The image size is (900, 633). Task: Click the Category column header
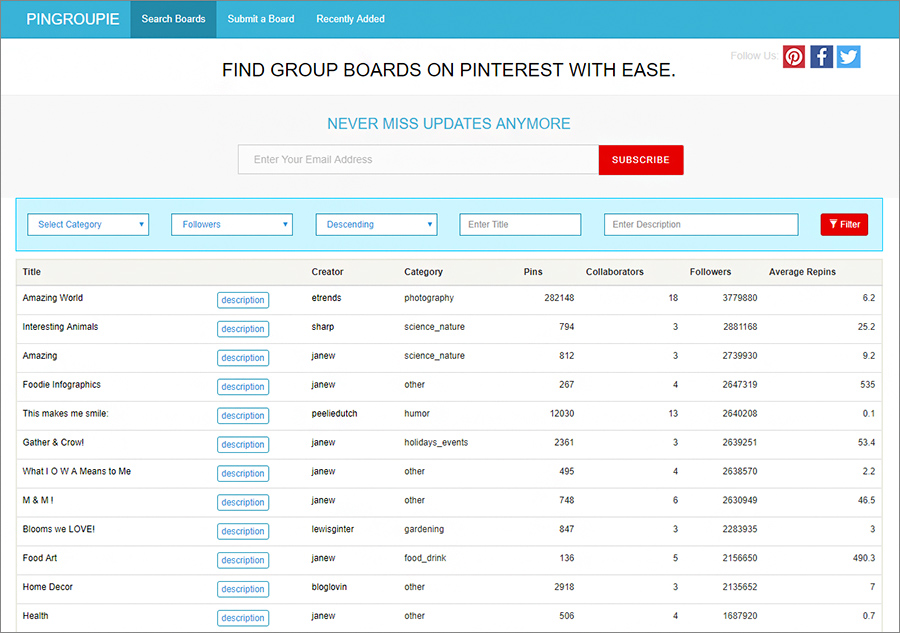click(423, 272)
